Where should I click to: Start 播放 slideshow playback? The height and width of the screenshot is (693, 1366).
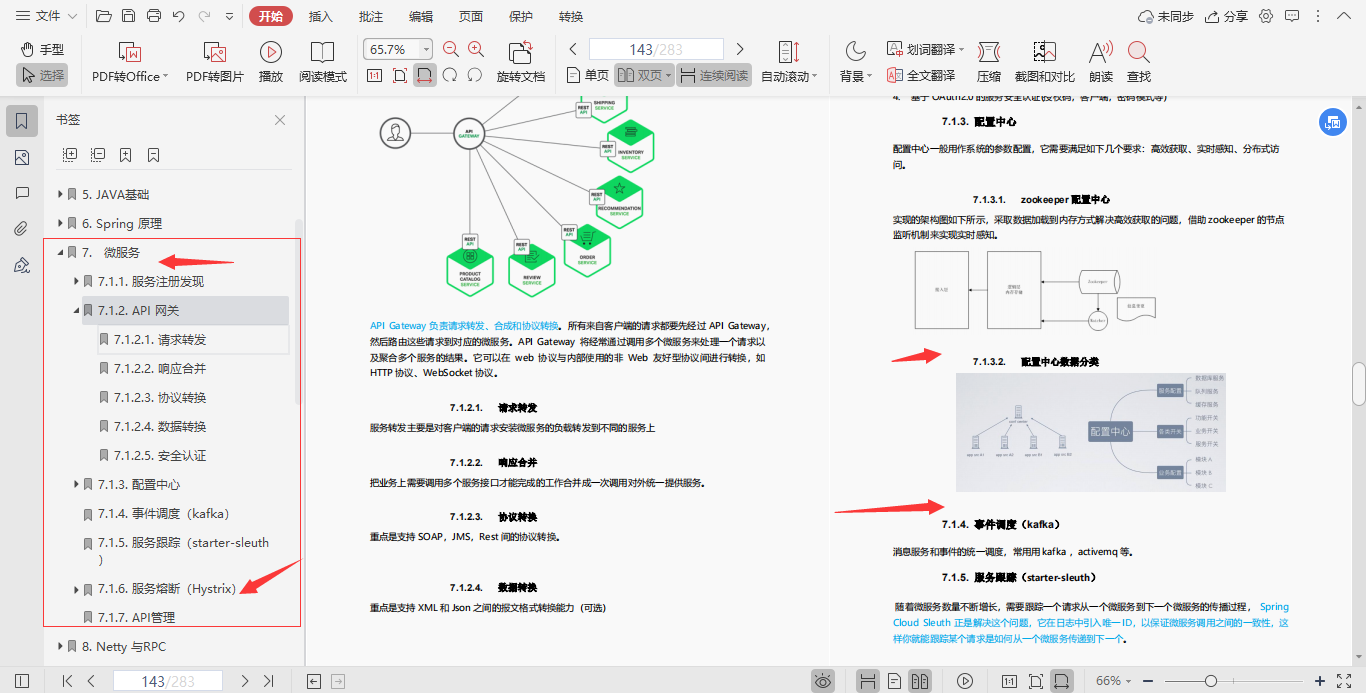point(271,60)
